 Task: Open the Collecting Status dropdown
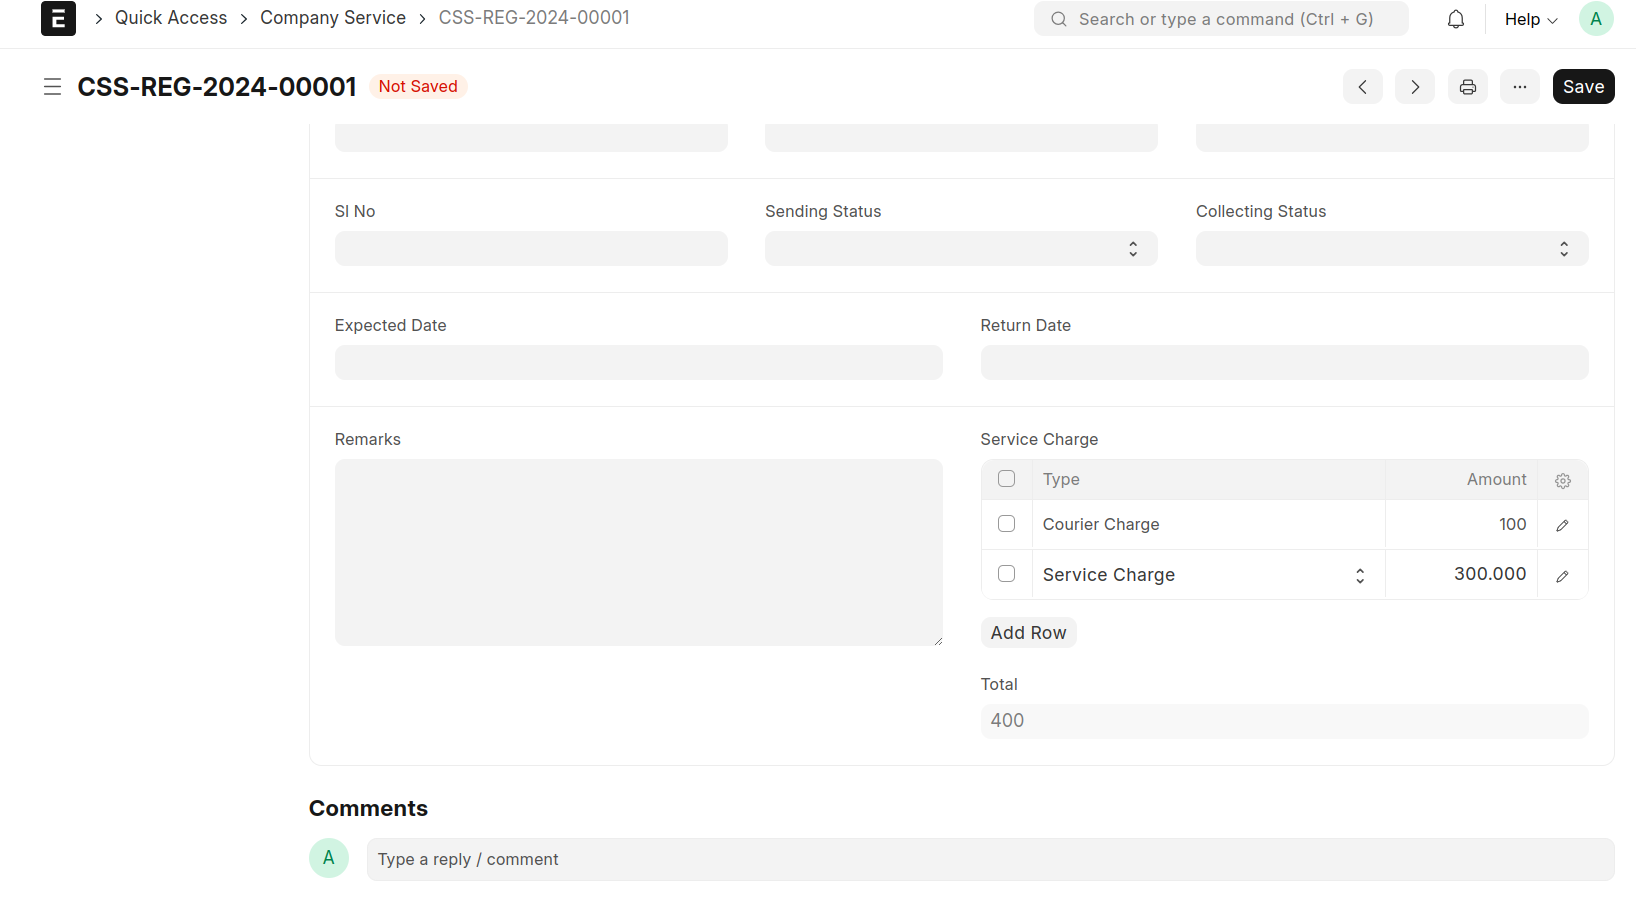tap(1391, 249)
